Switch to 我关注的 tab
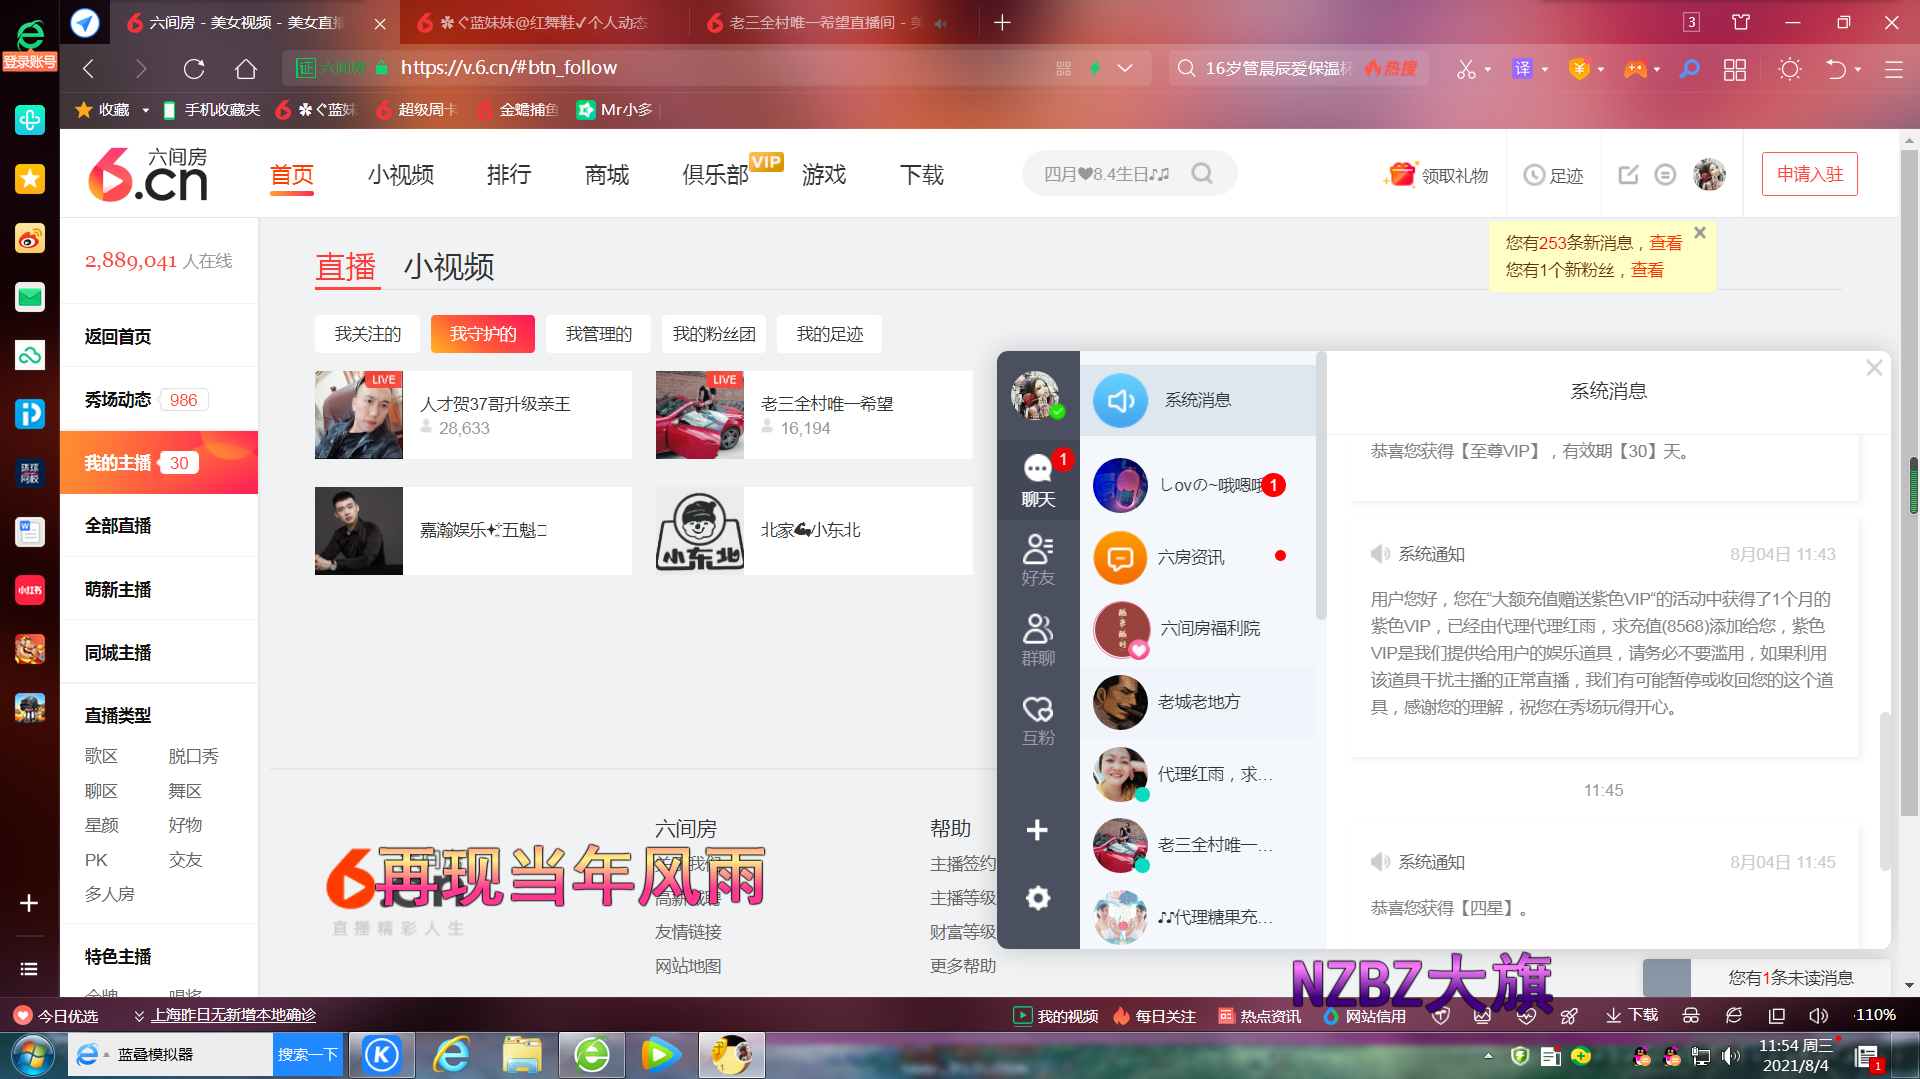Screen dimensions: 1920x1079 tap(367, 334)
